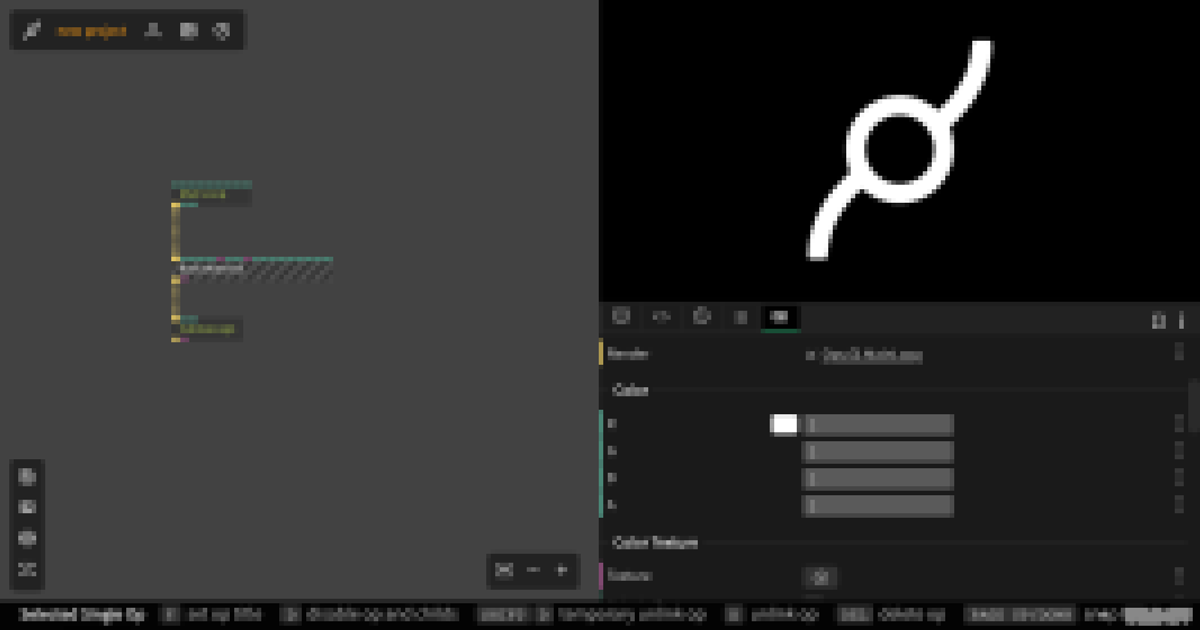Screen dimensions: 1200x630
Task: Click the cables logo in the top toolbar
Action: pos(32,31)
